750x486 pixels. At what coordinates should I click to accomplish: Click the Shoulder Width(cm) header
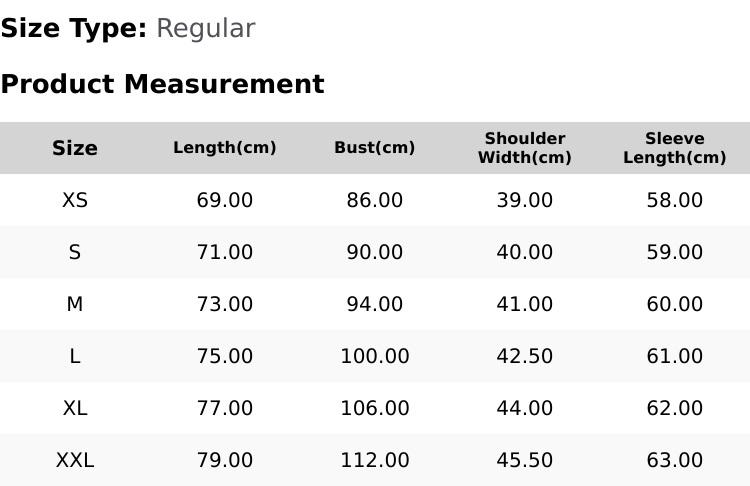pos(525,148)
